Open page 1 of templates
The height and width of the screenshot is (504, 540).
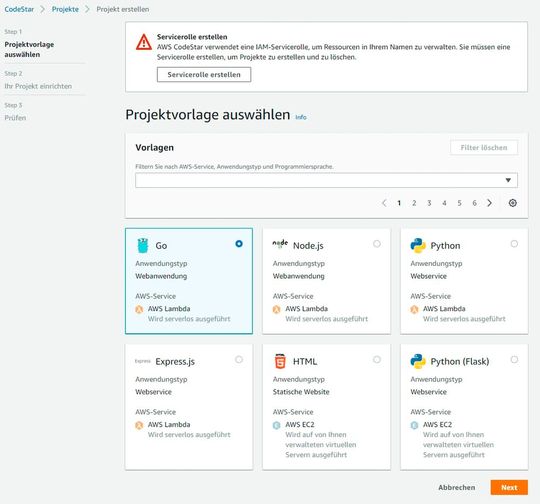399,203
